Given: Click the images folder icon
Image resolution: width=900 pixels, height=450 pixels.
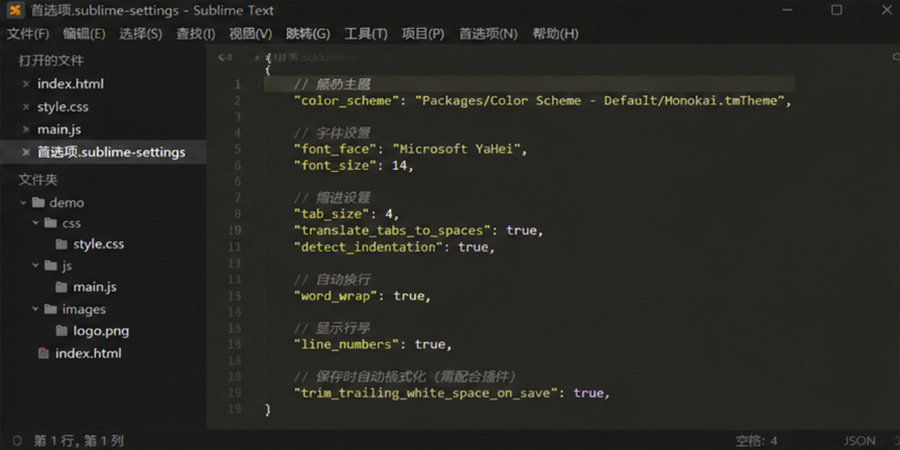Looking at the screenshot, I should [51, 309].
